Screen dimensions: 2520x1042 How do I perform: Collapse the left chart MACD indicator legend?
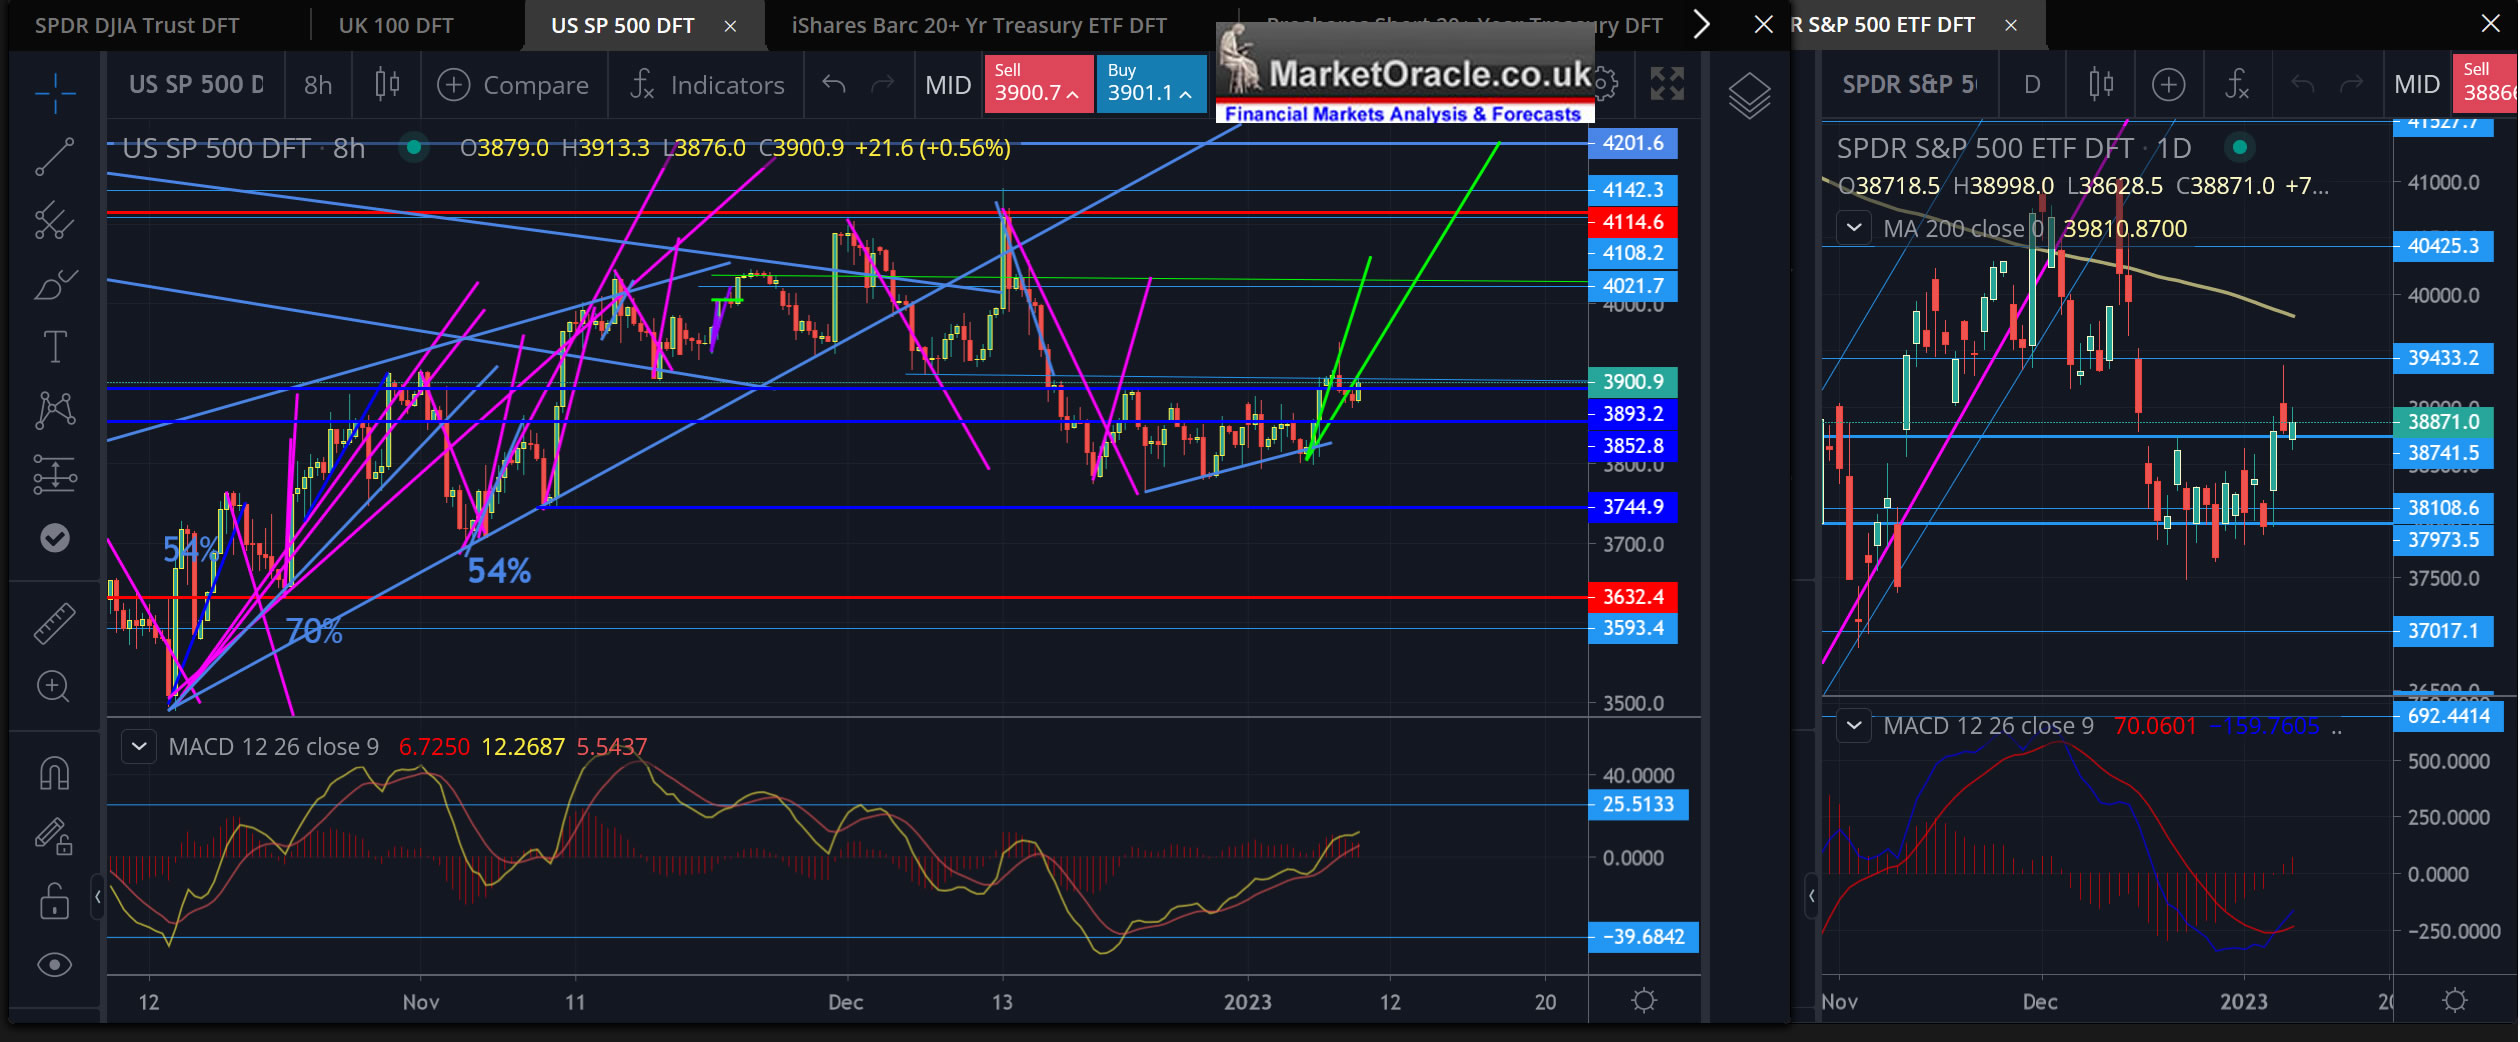coord(139,747)
